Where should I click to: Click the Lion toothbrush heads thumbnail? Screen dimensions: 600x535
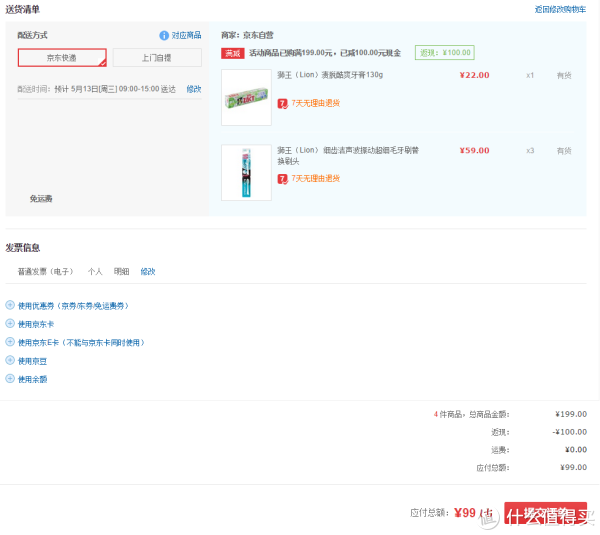coord(246,173)
